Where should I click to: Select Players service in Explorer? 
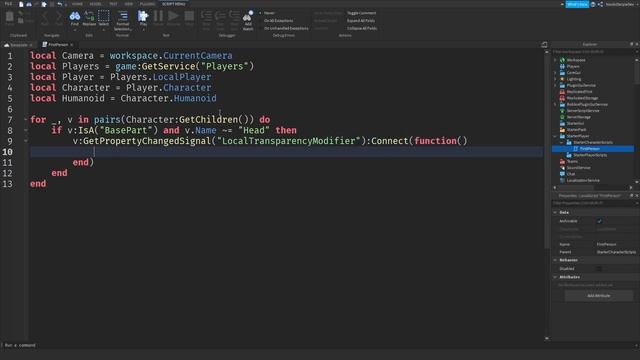[572, 66]
